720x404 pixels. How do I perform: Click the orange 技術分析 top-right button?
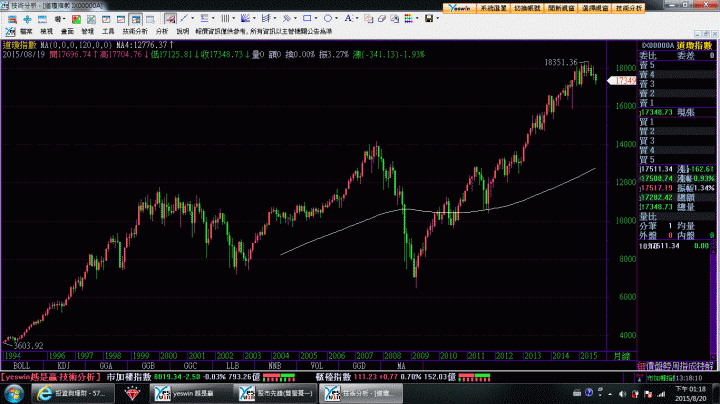coord(629,8)
